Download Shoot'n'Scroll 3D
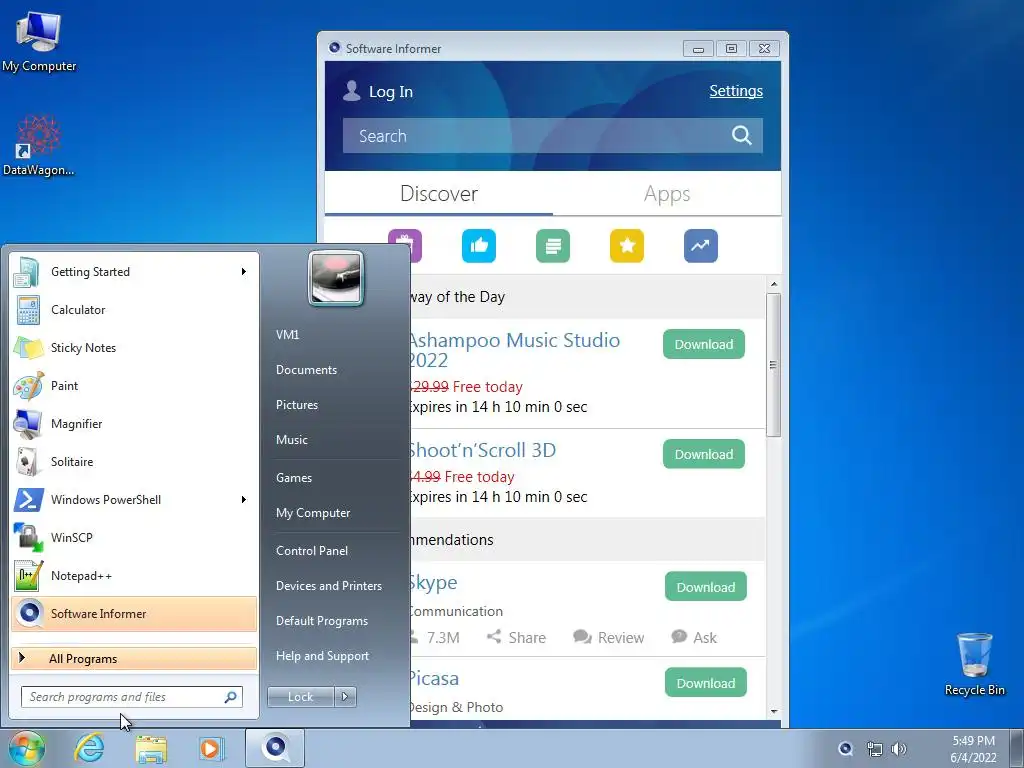The width and height of the screenshot is (1024, 768). click(703, 454)
